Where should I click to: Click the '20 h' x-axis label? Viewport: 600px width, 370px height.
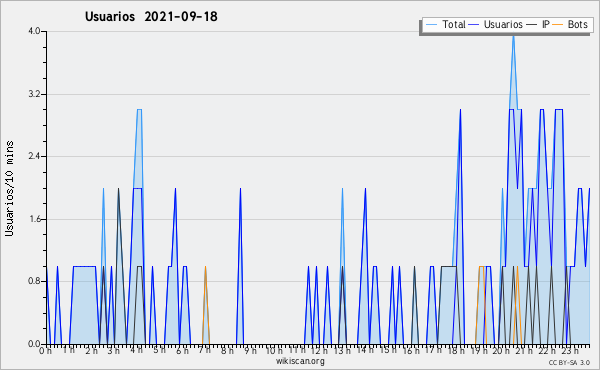pyautogui.click(x=501, y=351)
